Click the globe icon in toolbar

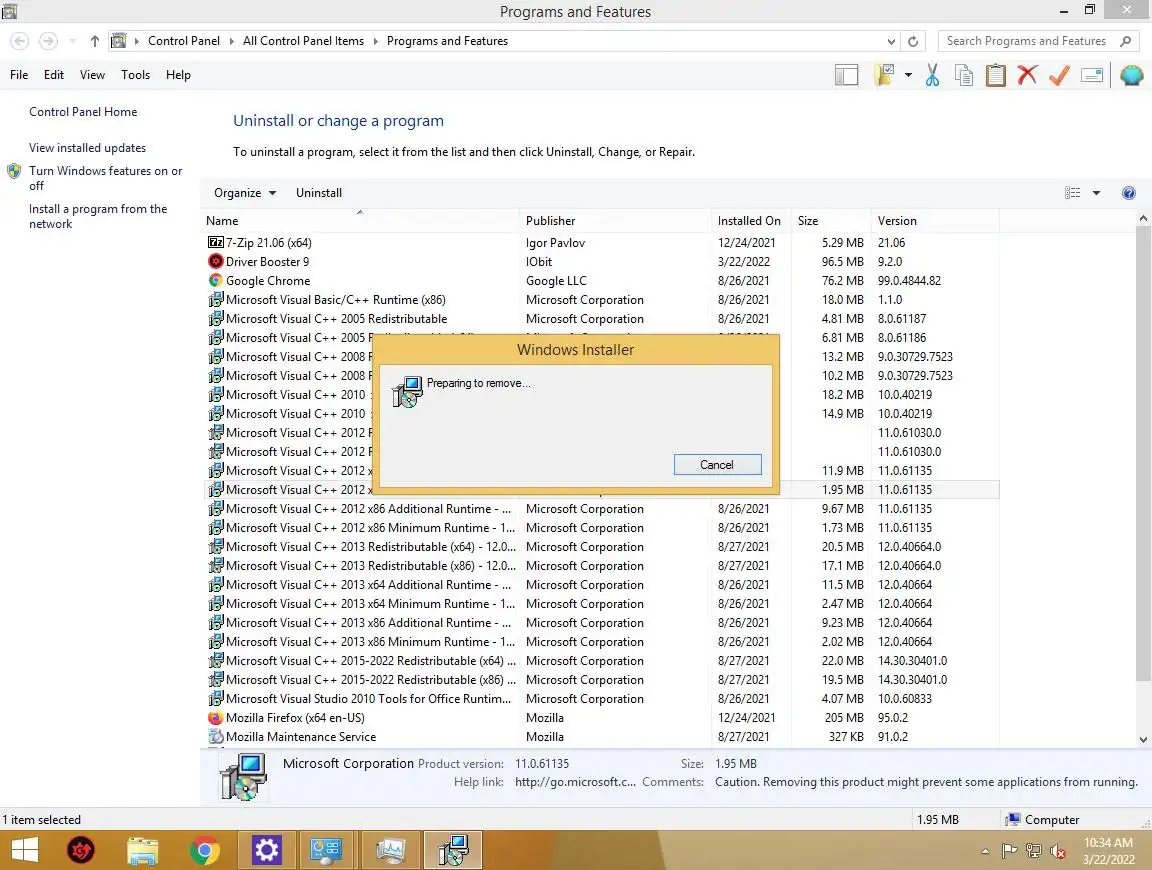point(1131,75)
